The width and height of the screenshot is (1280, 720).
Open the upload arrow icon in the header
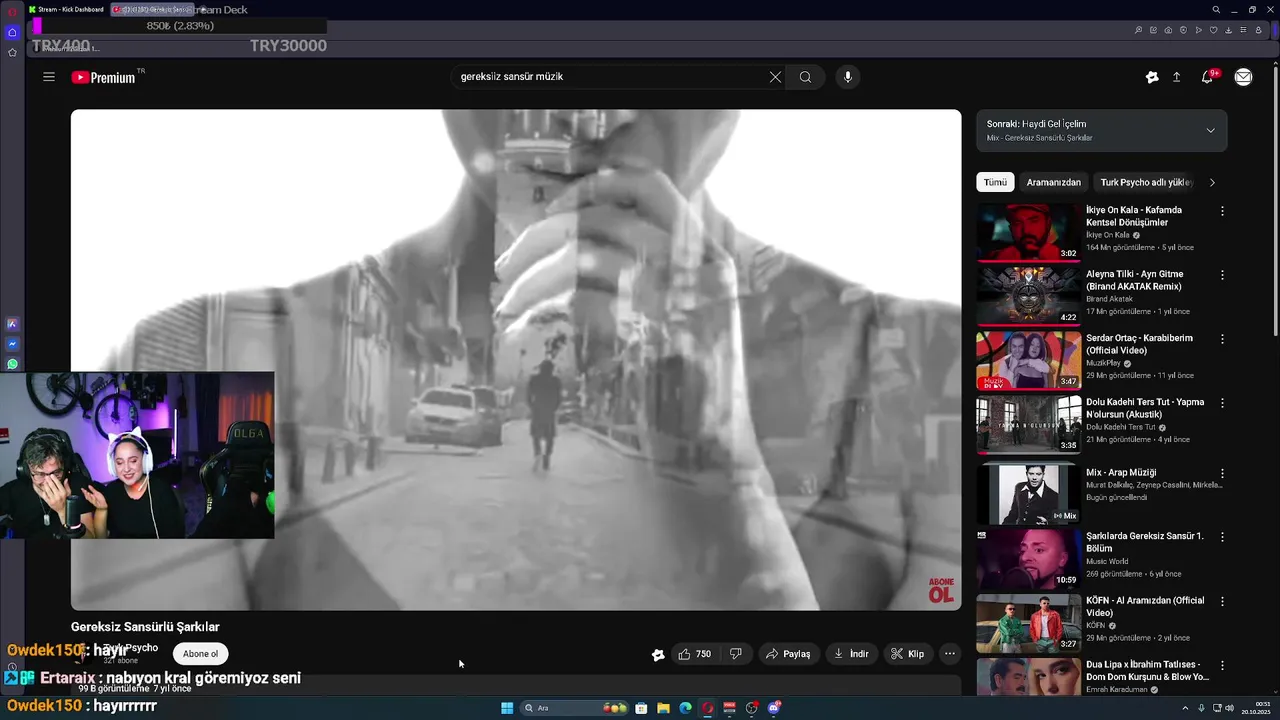pos(1177,77)
